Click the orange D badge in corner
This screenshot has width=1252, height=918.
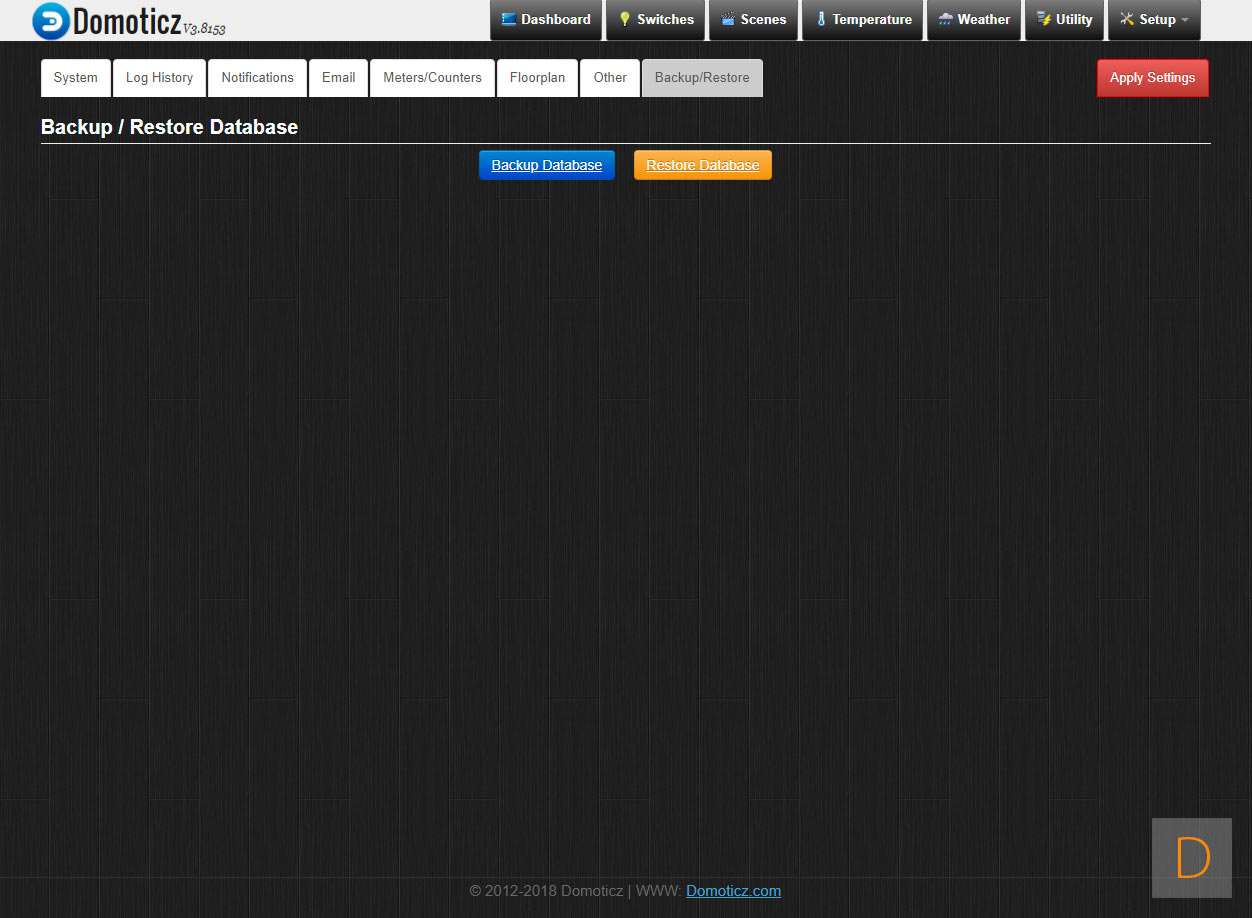click(x=1191, y=857)
